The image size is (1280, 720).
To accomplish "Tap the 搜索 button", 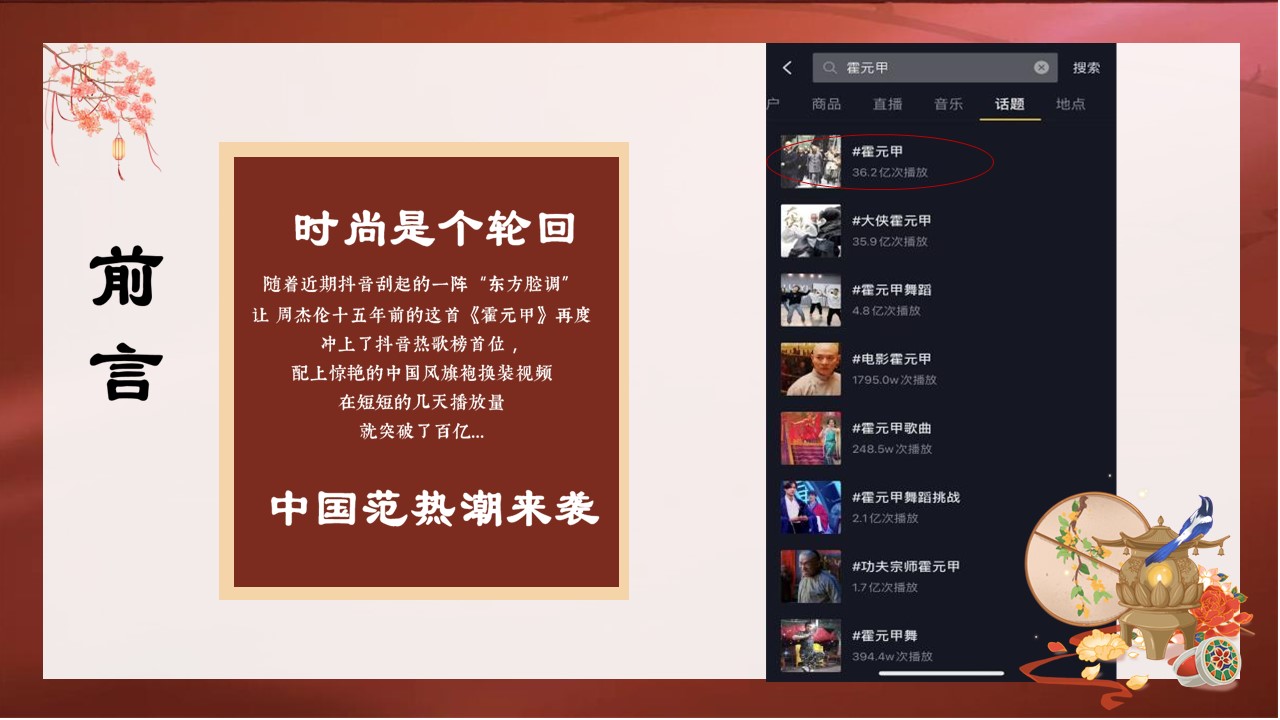I will click(x=1086, y=68).
